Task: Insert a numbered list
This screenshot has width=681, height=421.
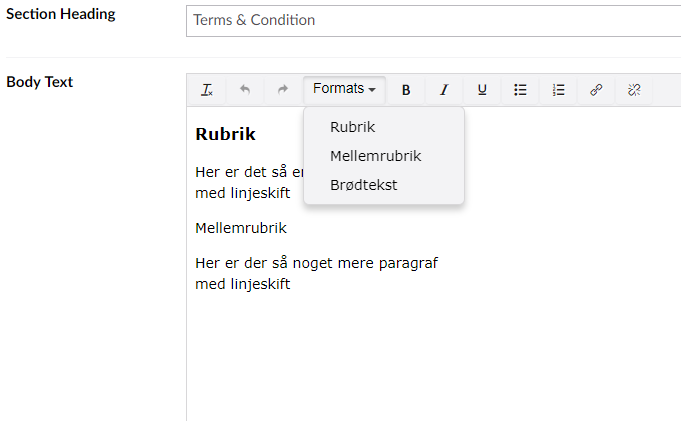Action: pos(558,89)
